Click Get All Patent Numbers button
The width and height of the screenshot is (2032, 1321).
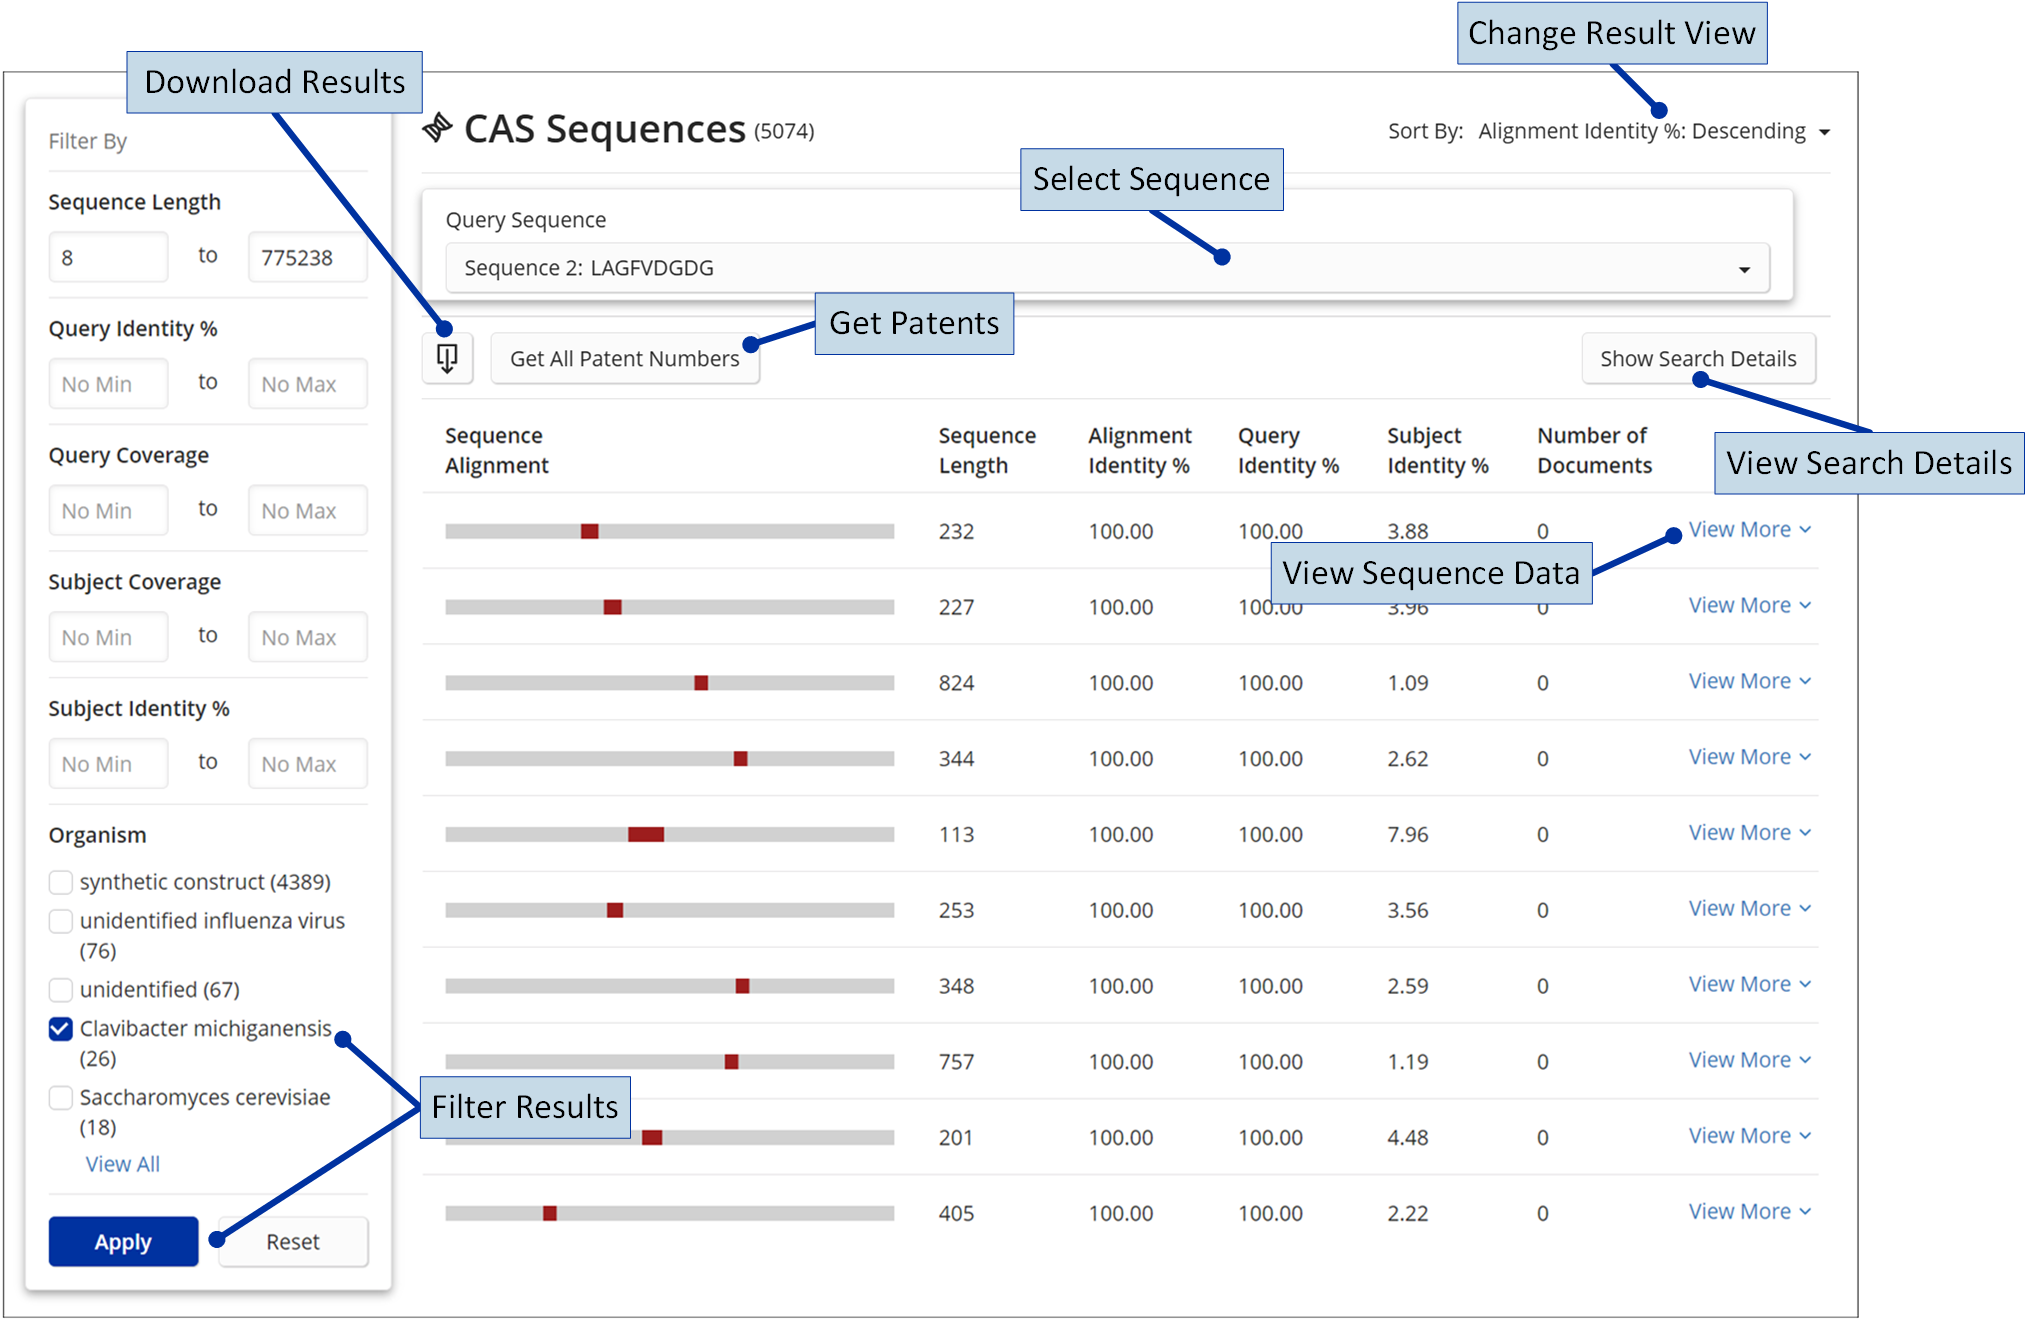coord(625,359)
